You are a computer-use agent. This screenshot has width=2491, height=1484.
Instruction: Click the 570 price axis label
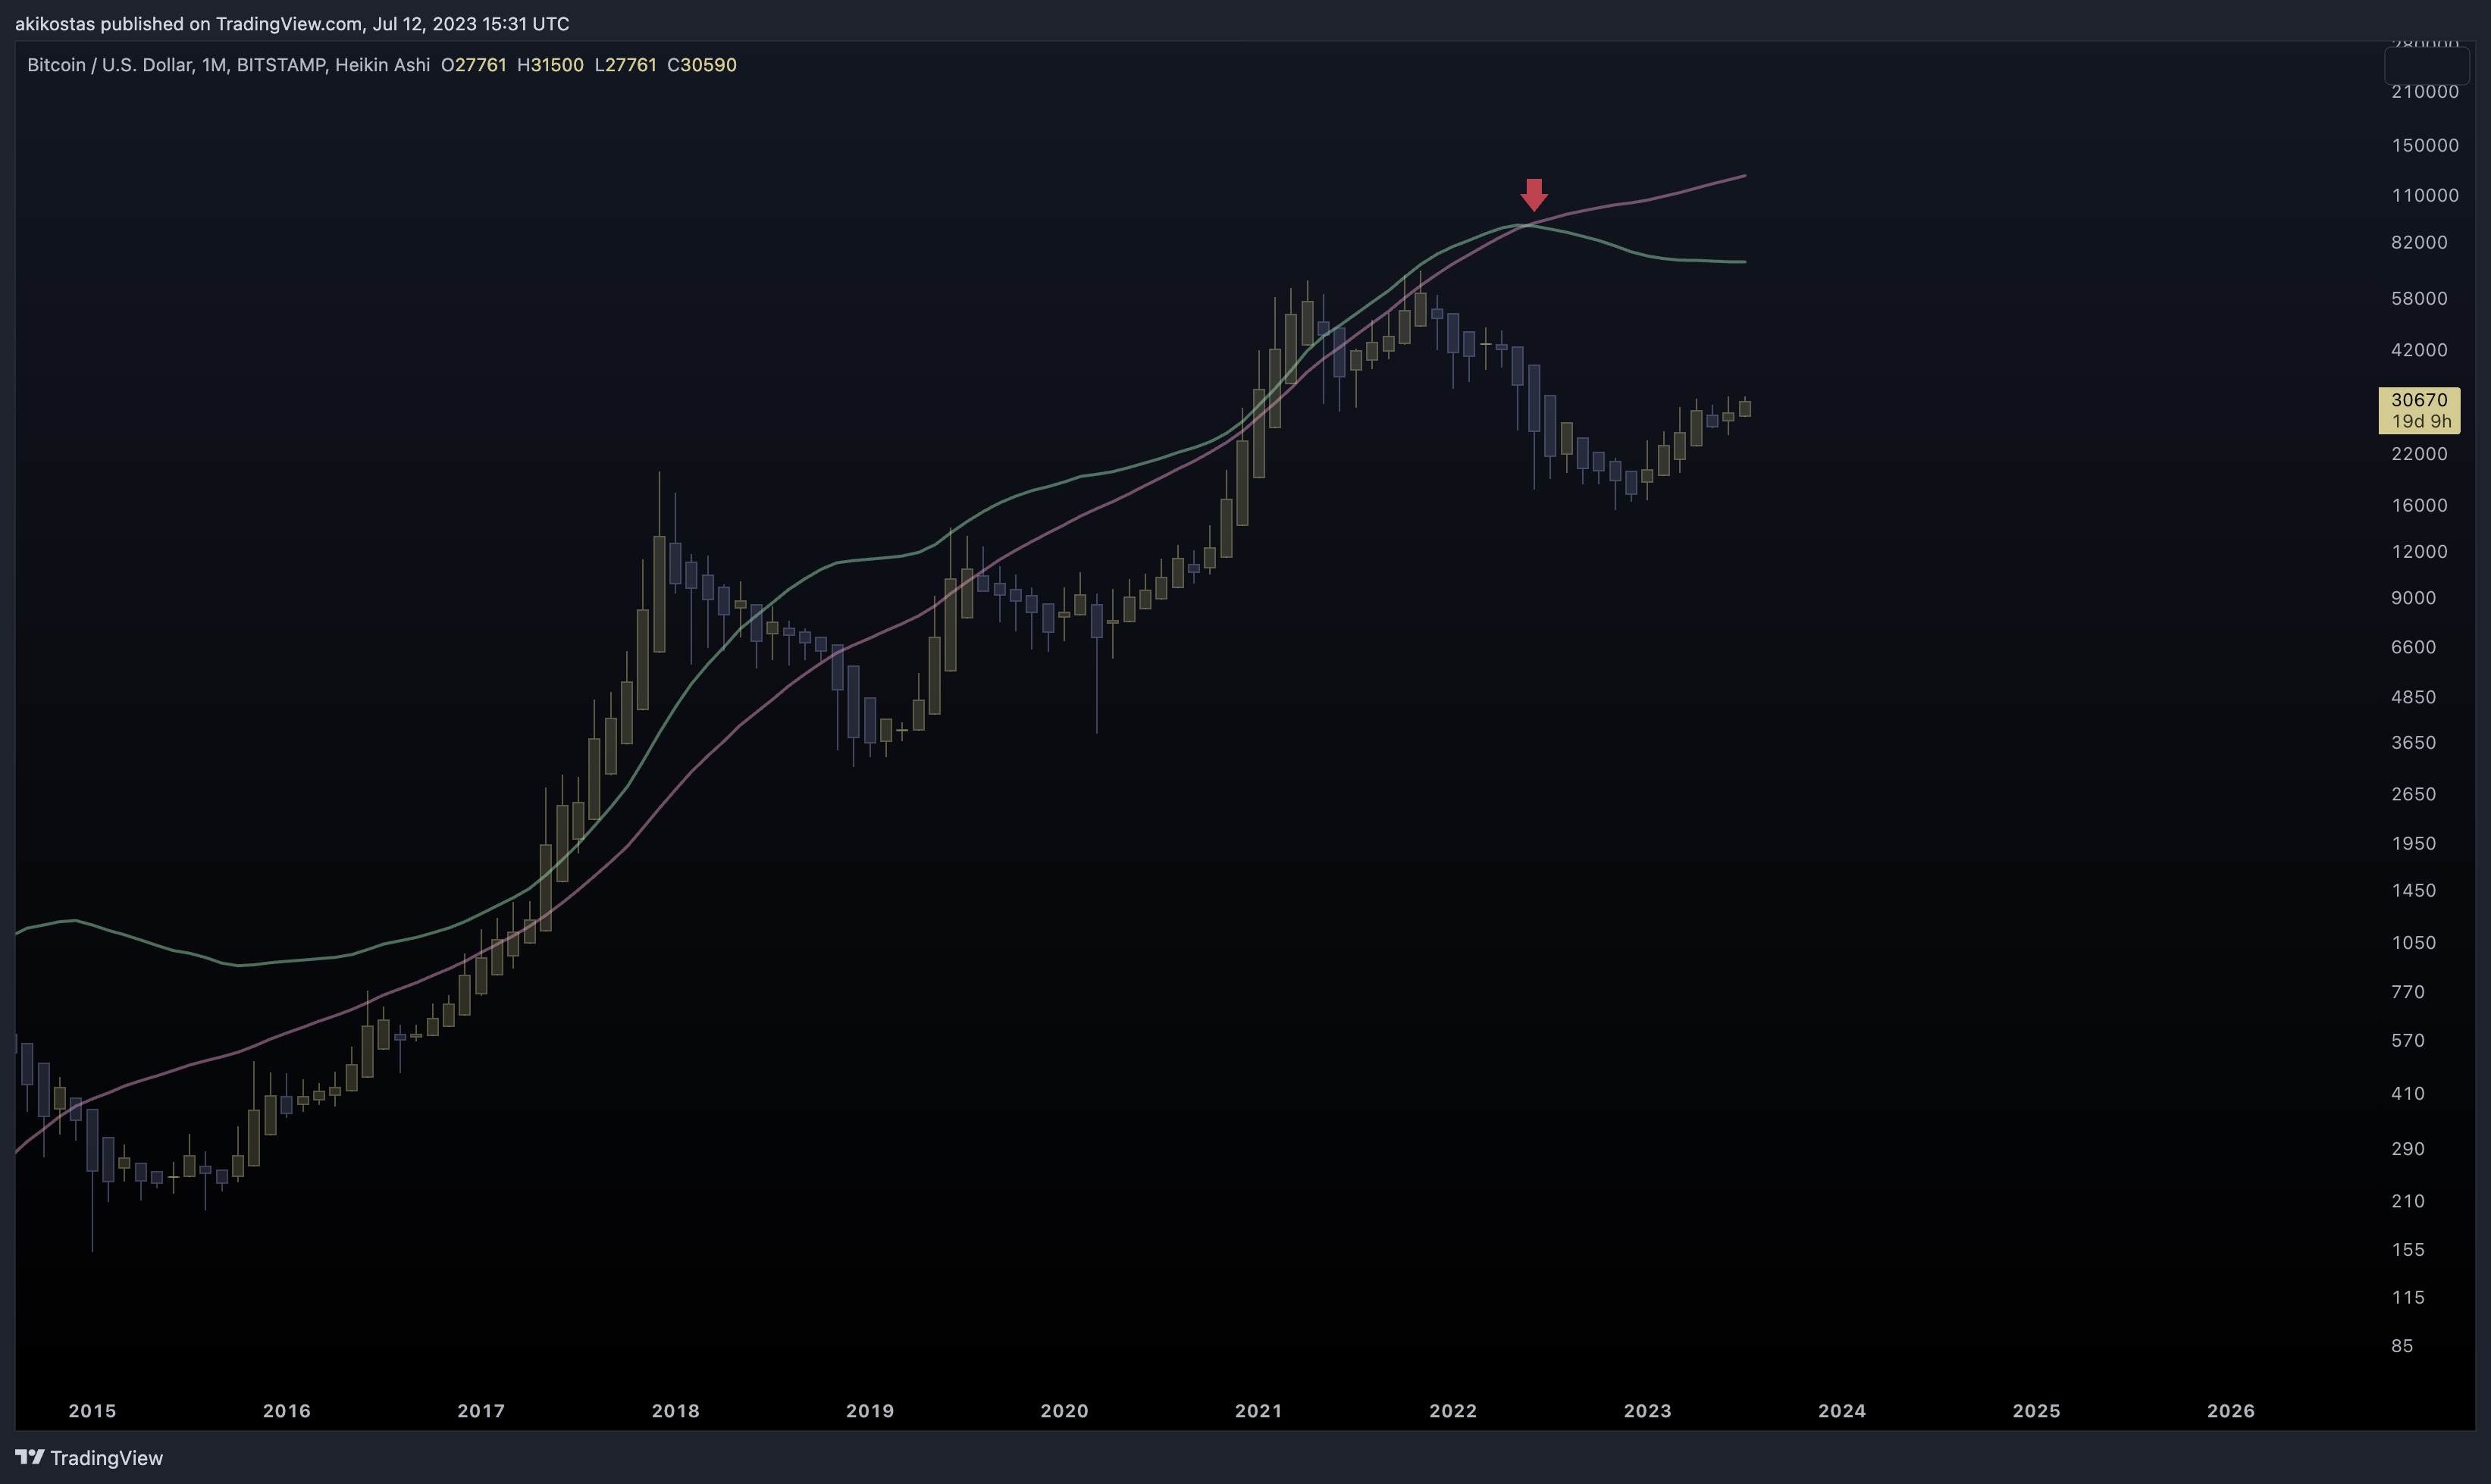coord(2408,1041)
